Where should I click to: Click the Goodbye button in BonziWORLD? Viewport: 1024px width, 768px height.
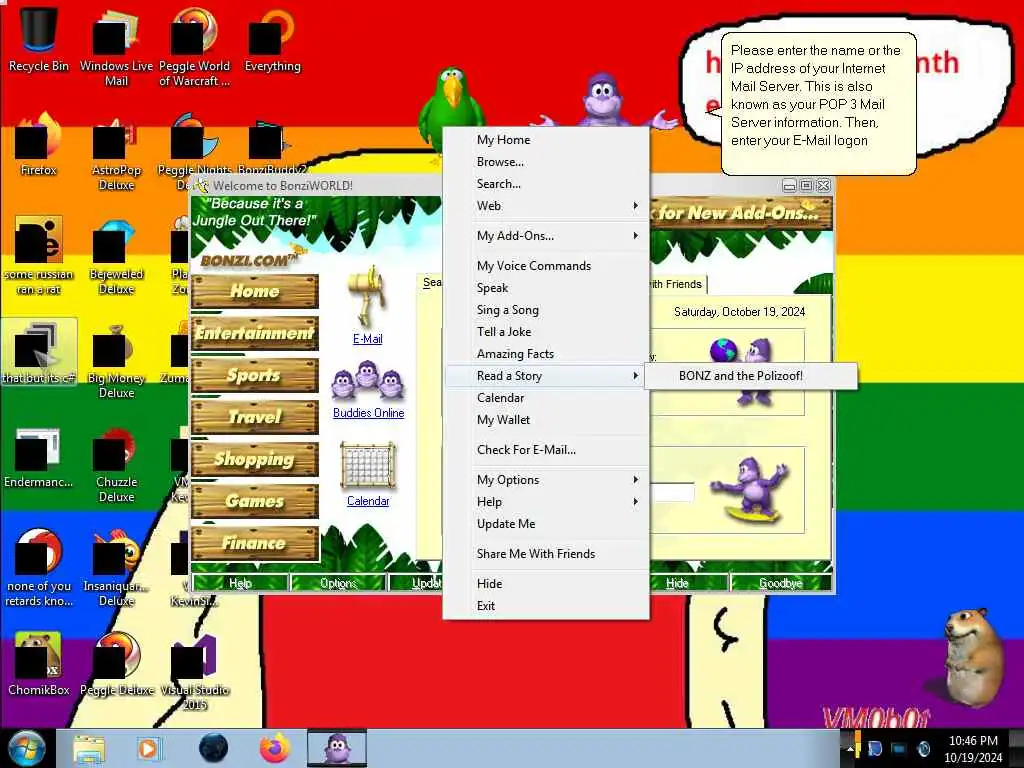781,583
